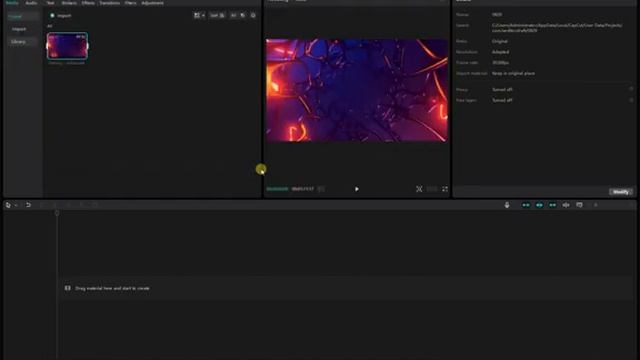Toggle clip linkage in timeline
640x360 pixels.
click(552, 205)
